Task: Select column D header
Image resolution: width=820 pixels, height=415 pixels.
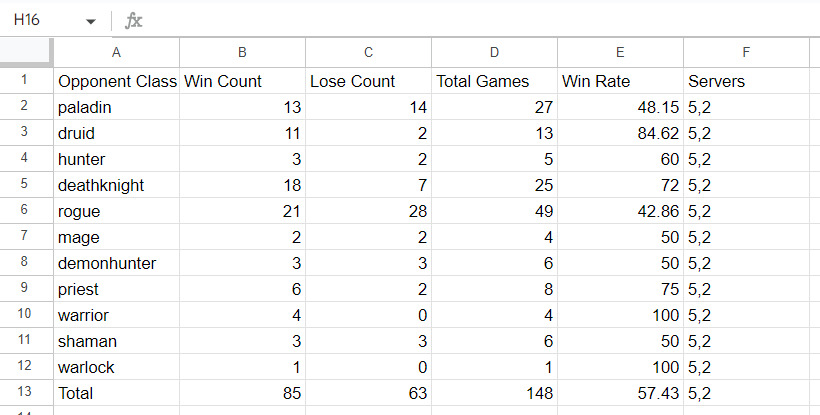Action: (494, 53)
